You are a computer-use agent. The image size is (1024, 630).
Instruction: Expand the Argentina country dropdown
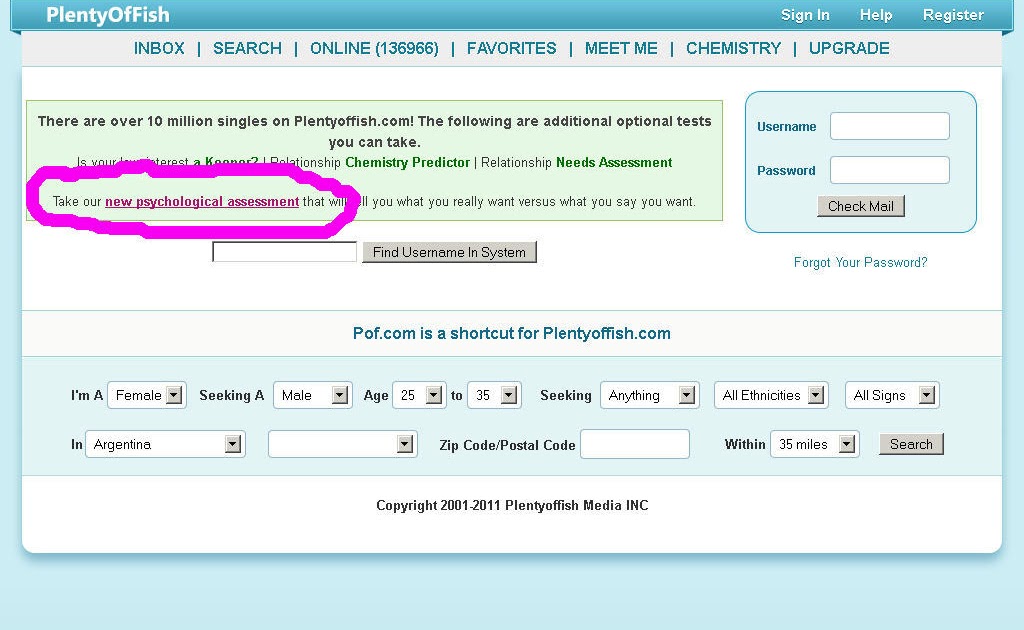[x=165, y=445]
